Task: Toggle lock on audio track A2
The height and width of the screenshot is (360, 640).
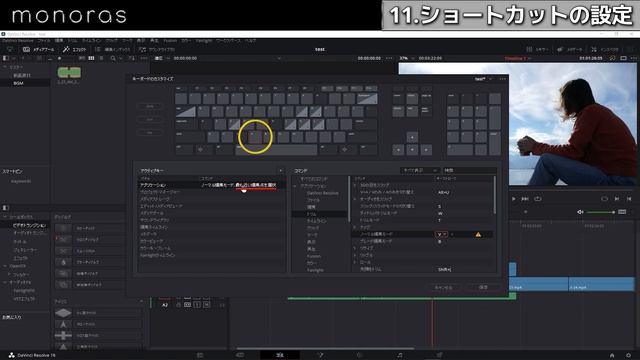Action: (178, 304)
